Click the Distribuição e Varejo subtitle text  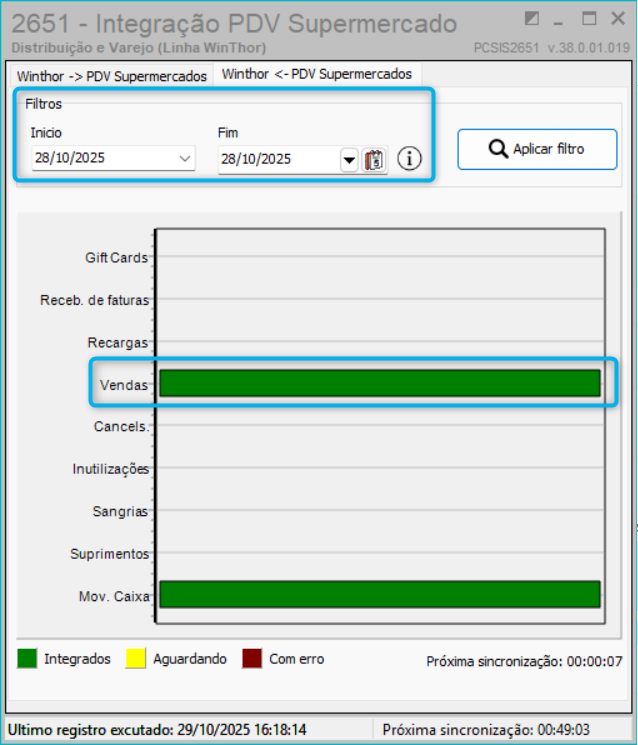[139, 48]
